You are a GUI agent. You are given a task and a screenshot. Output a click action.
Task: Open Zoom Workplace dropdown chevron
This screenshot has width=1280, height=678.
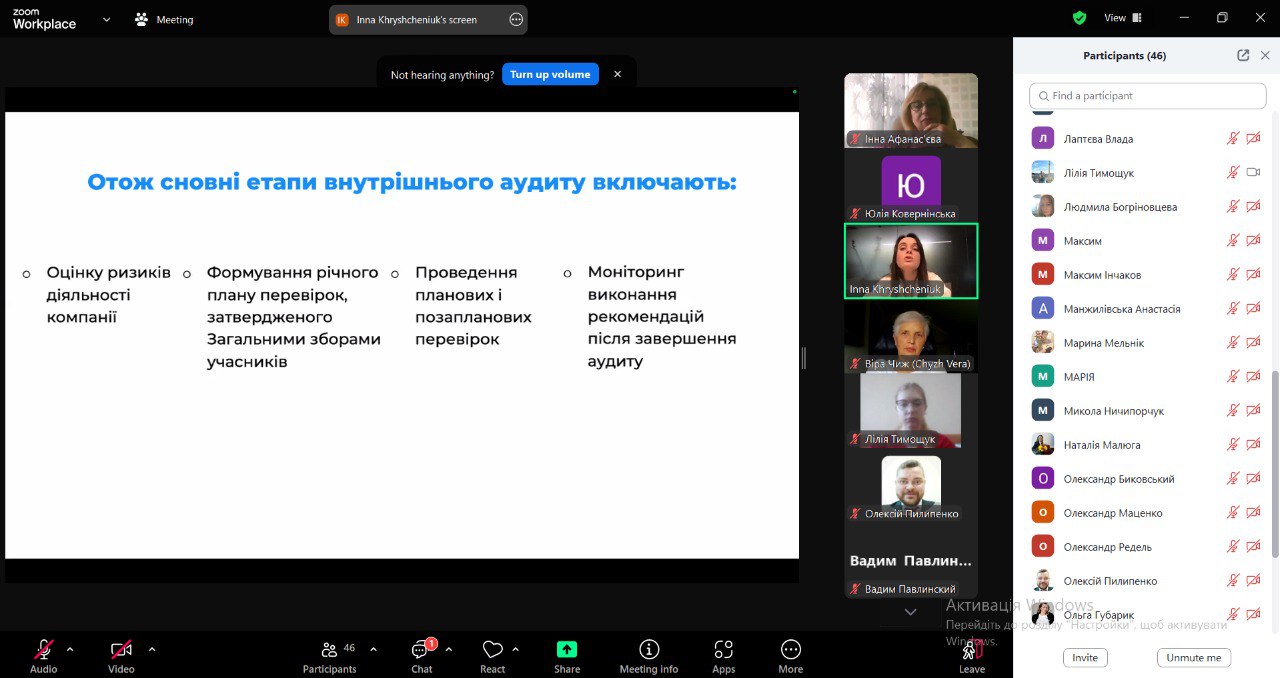point(106,19)
